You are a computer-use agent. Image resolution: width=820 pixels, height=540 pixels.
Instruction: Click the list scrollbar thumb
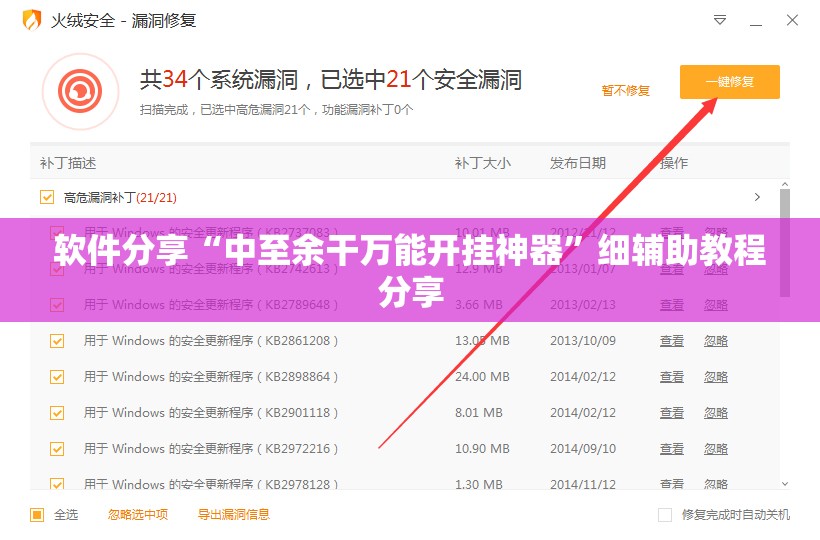(x=784, y=243)
